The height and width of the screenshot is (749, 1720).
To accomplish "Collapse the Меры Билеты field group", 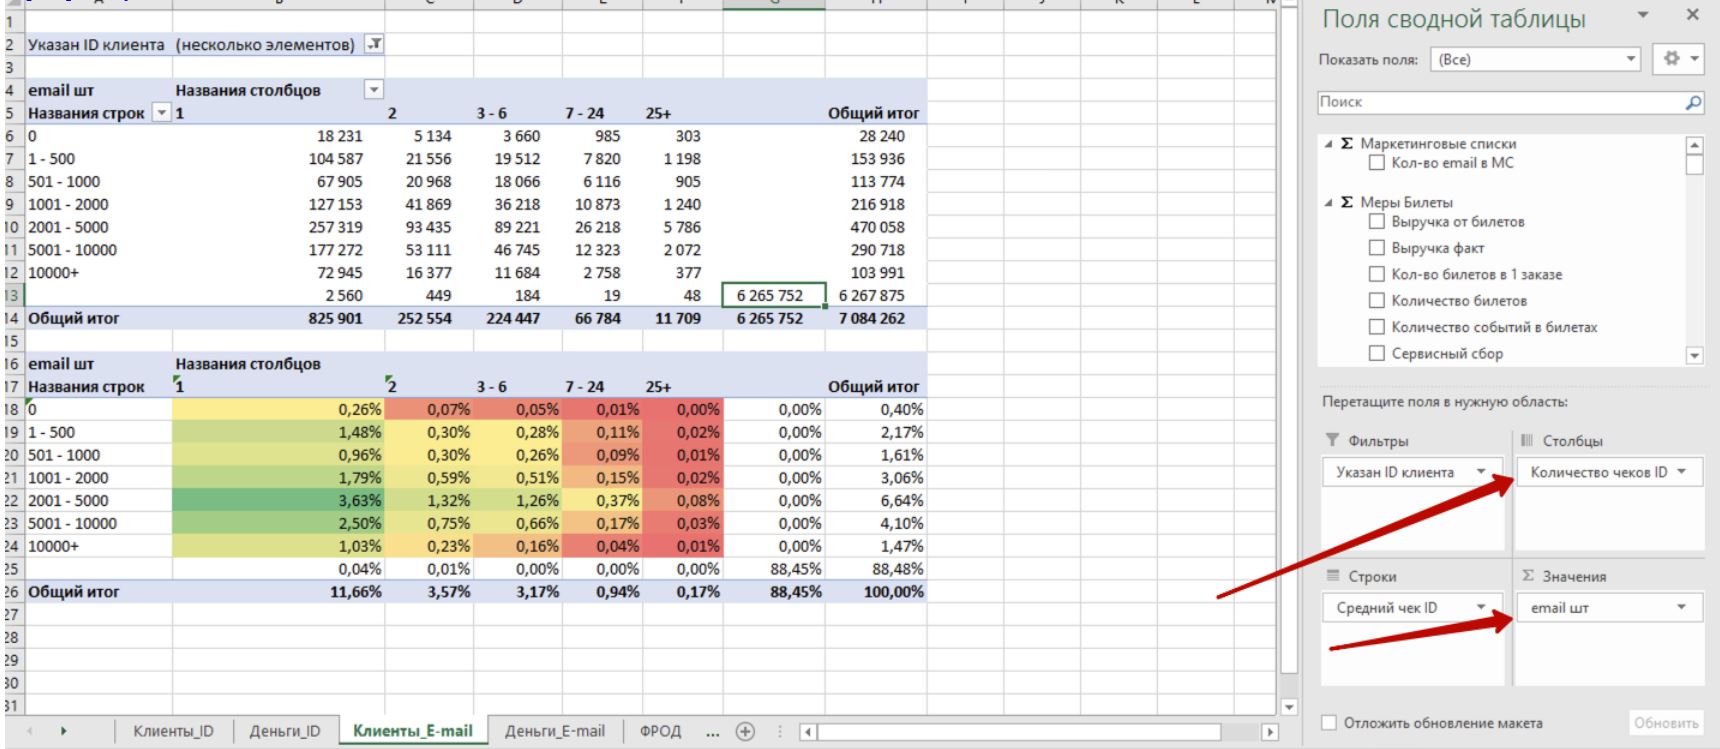I will pyautogui.click(x=1328, y=202).
